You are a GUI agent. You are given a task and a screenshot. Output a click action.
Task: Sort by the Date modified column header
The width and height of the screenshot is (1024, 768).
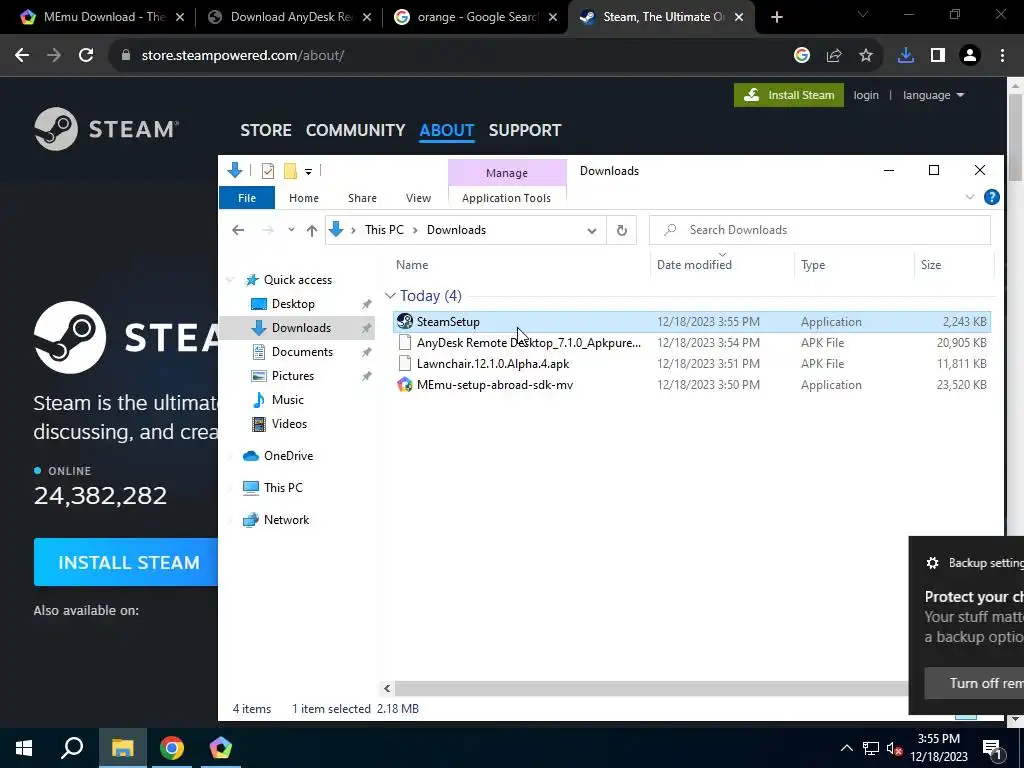[694, 264]
